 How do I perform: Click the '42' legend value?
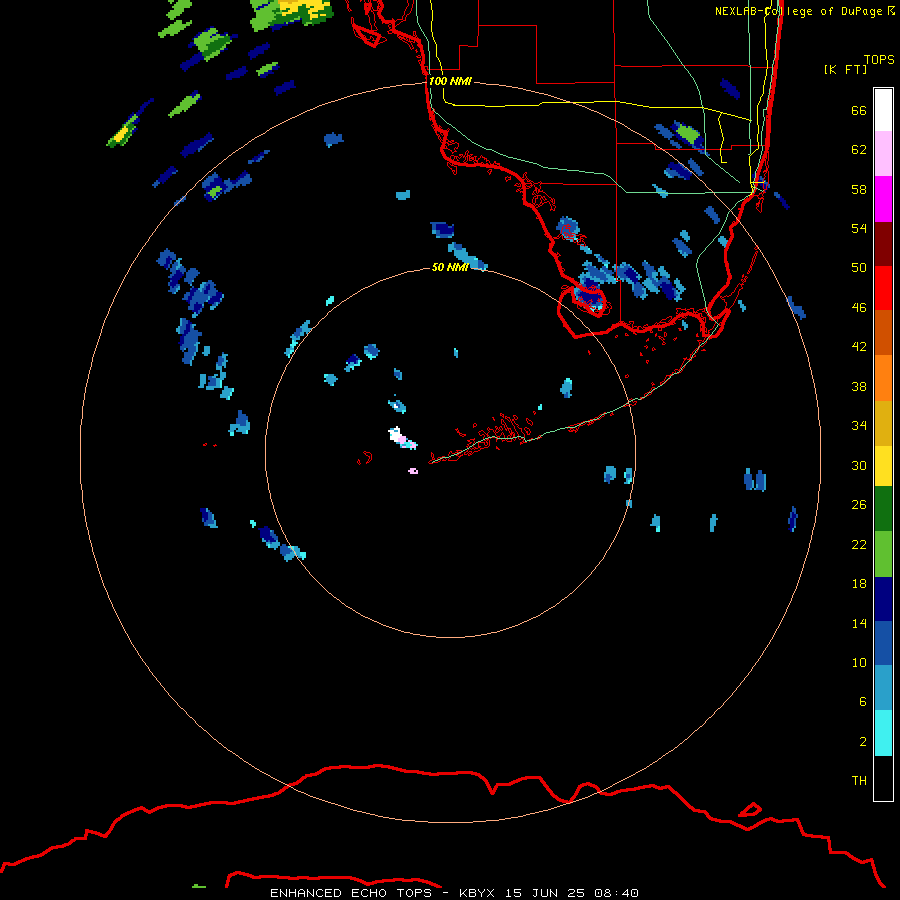[x=859, y=347]
